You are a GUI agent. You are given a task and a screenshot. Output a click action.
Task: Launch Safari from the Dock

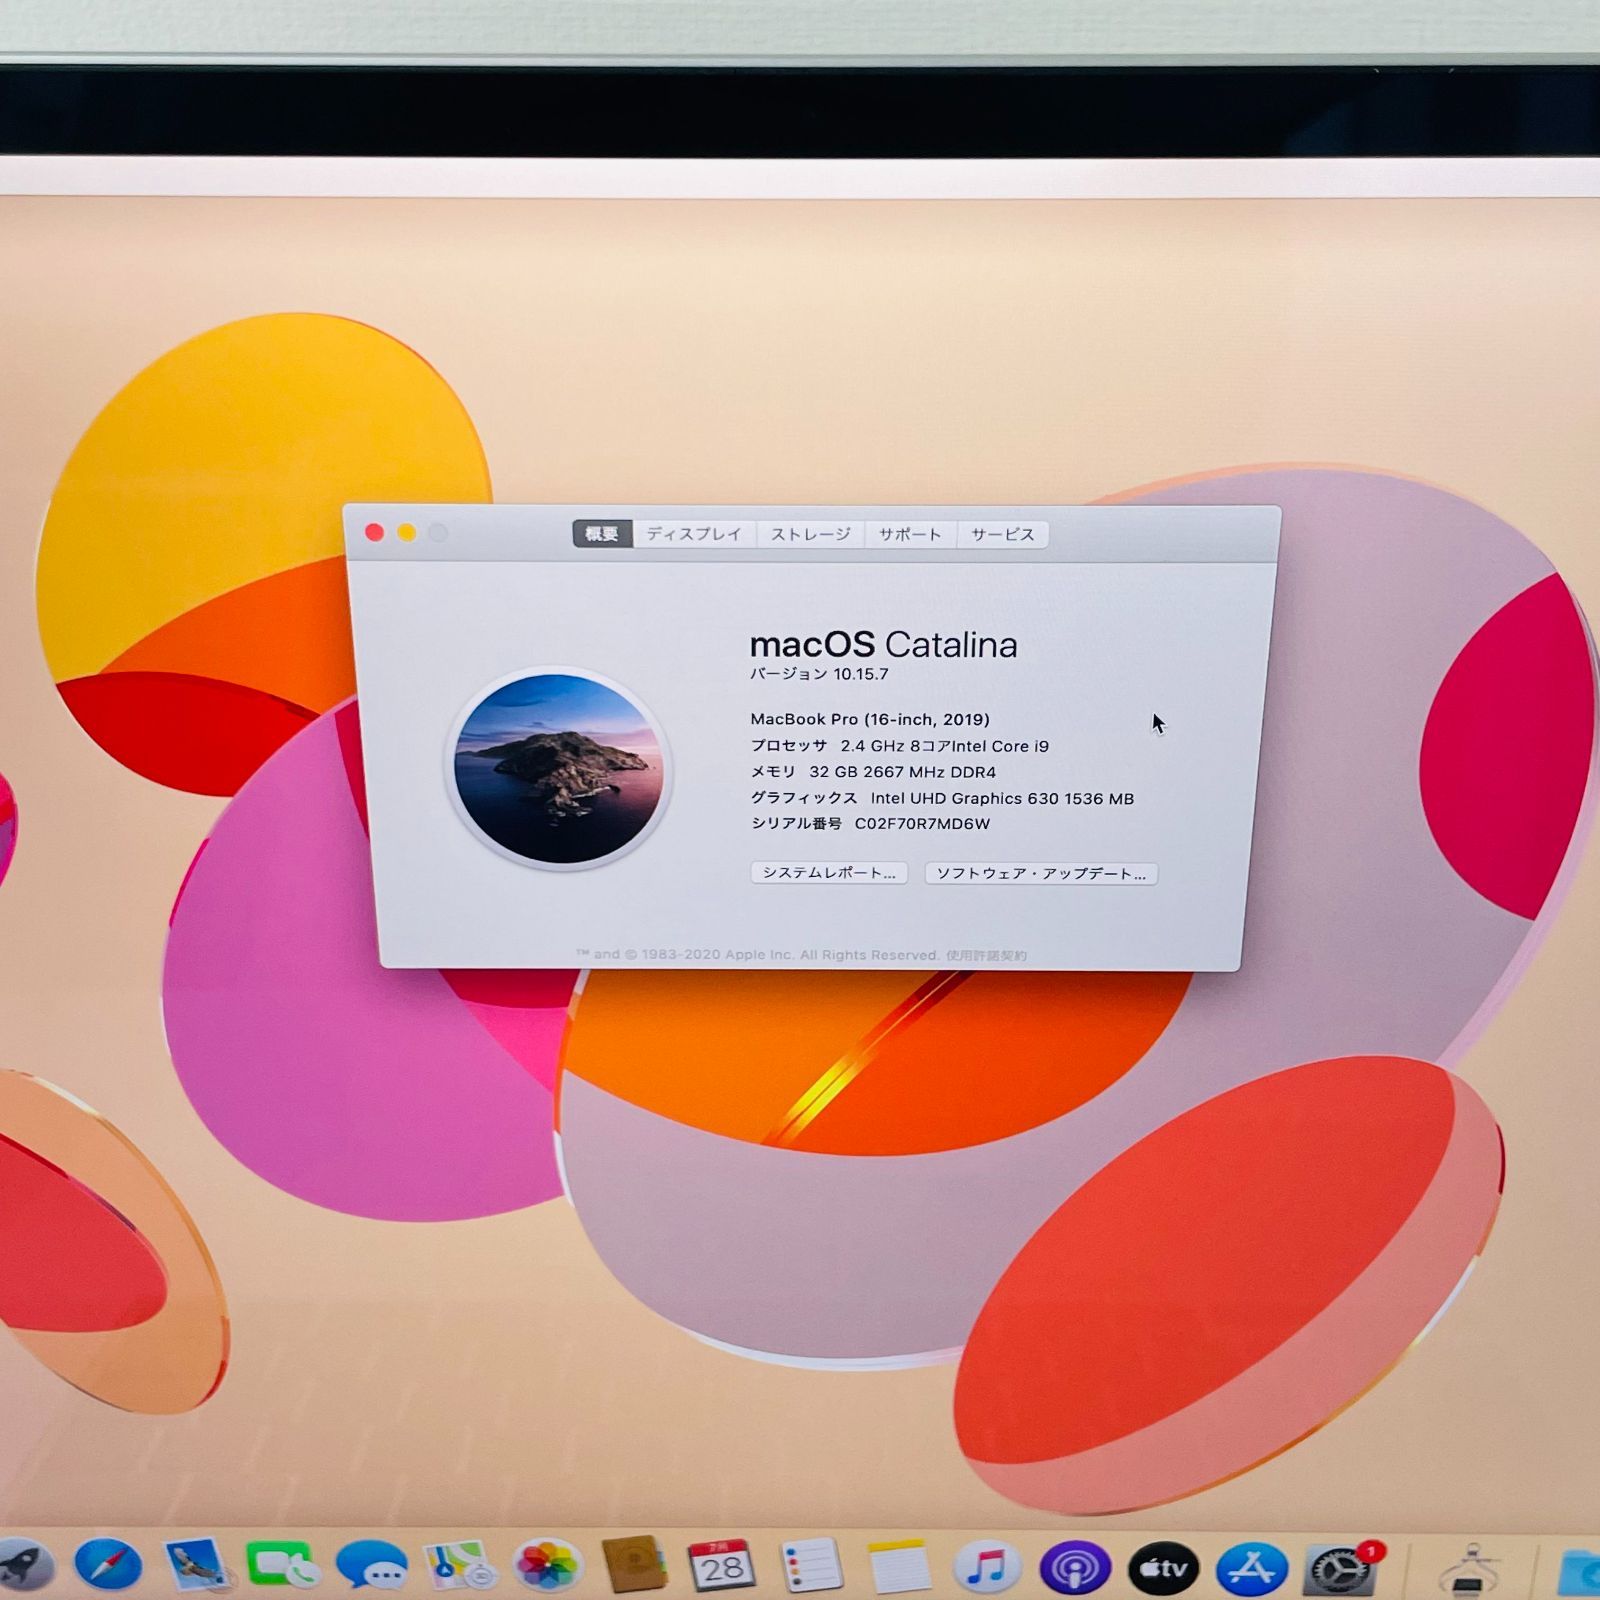[109, 1566]
